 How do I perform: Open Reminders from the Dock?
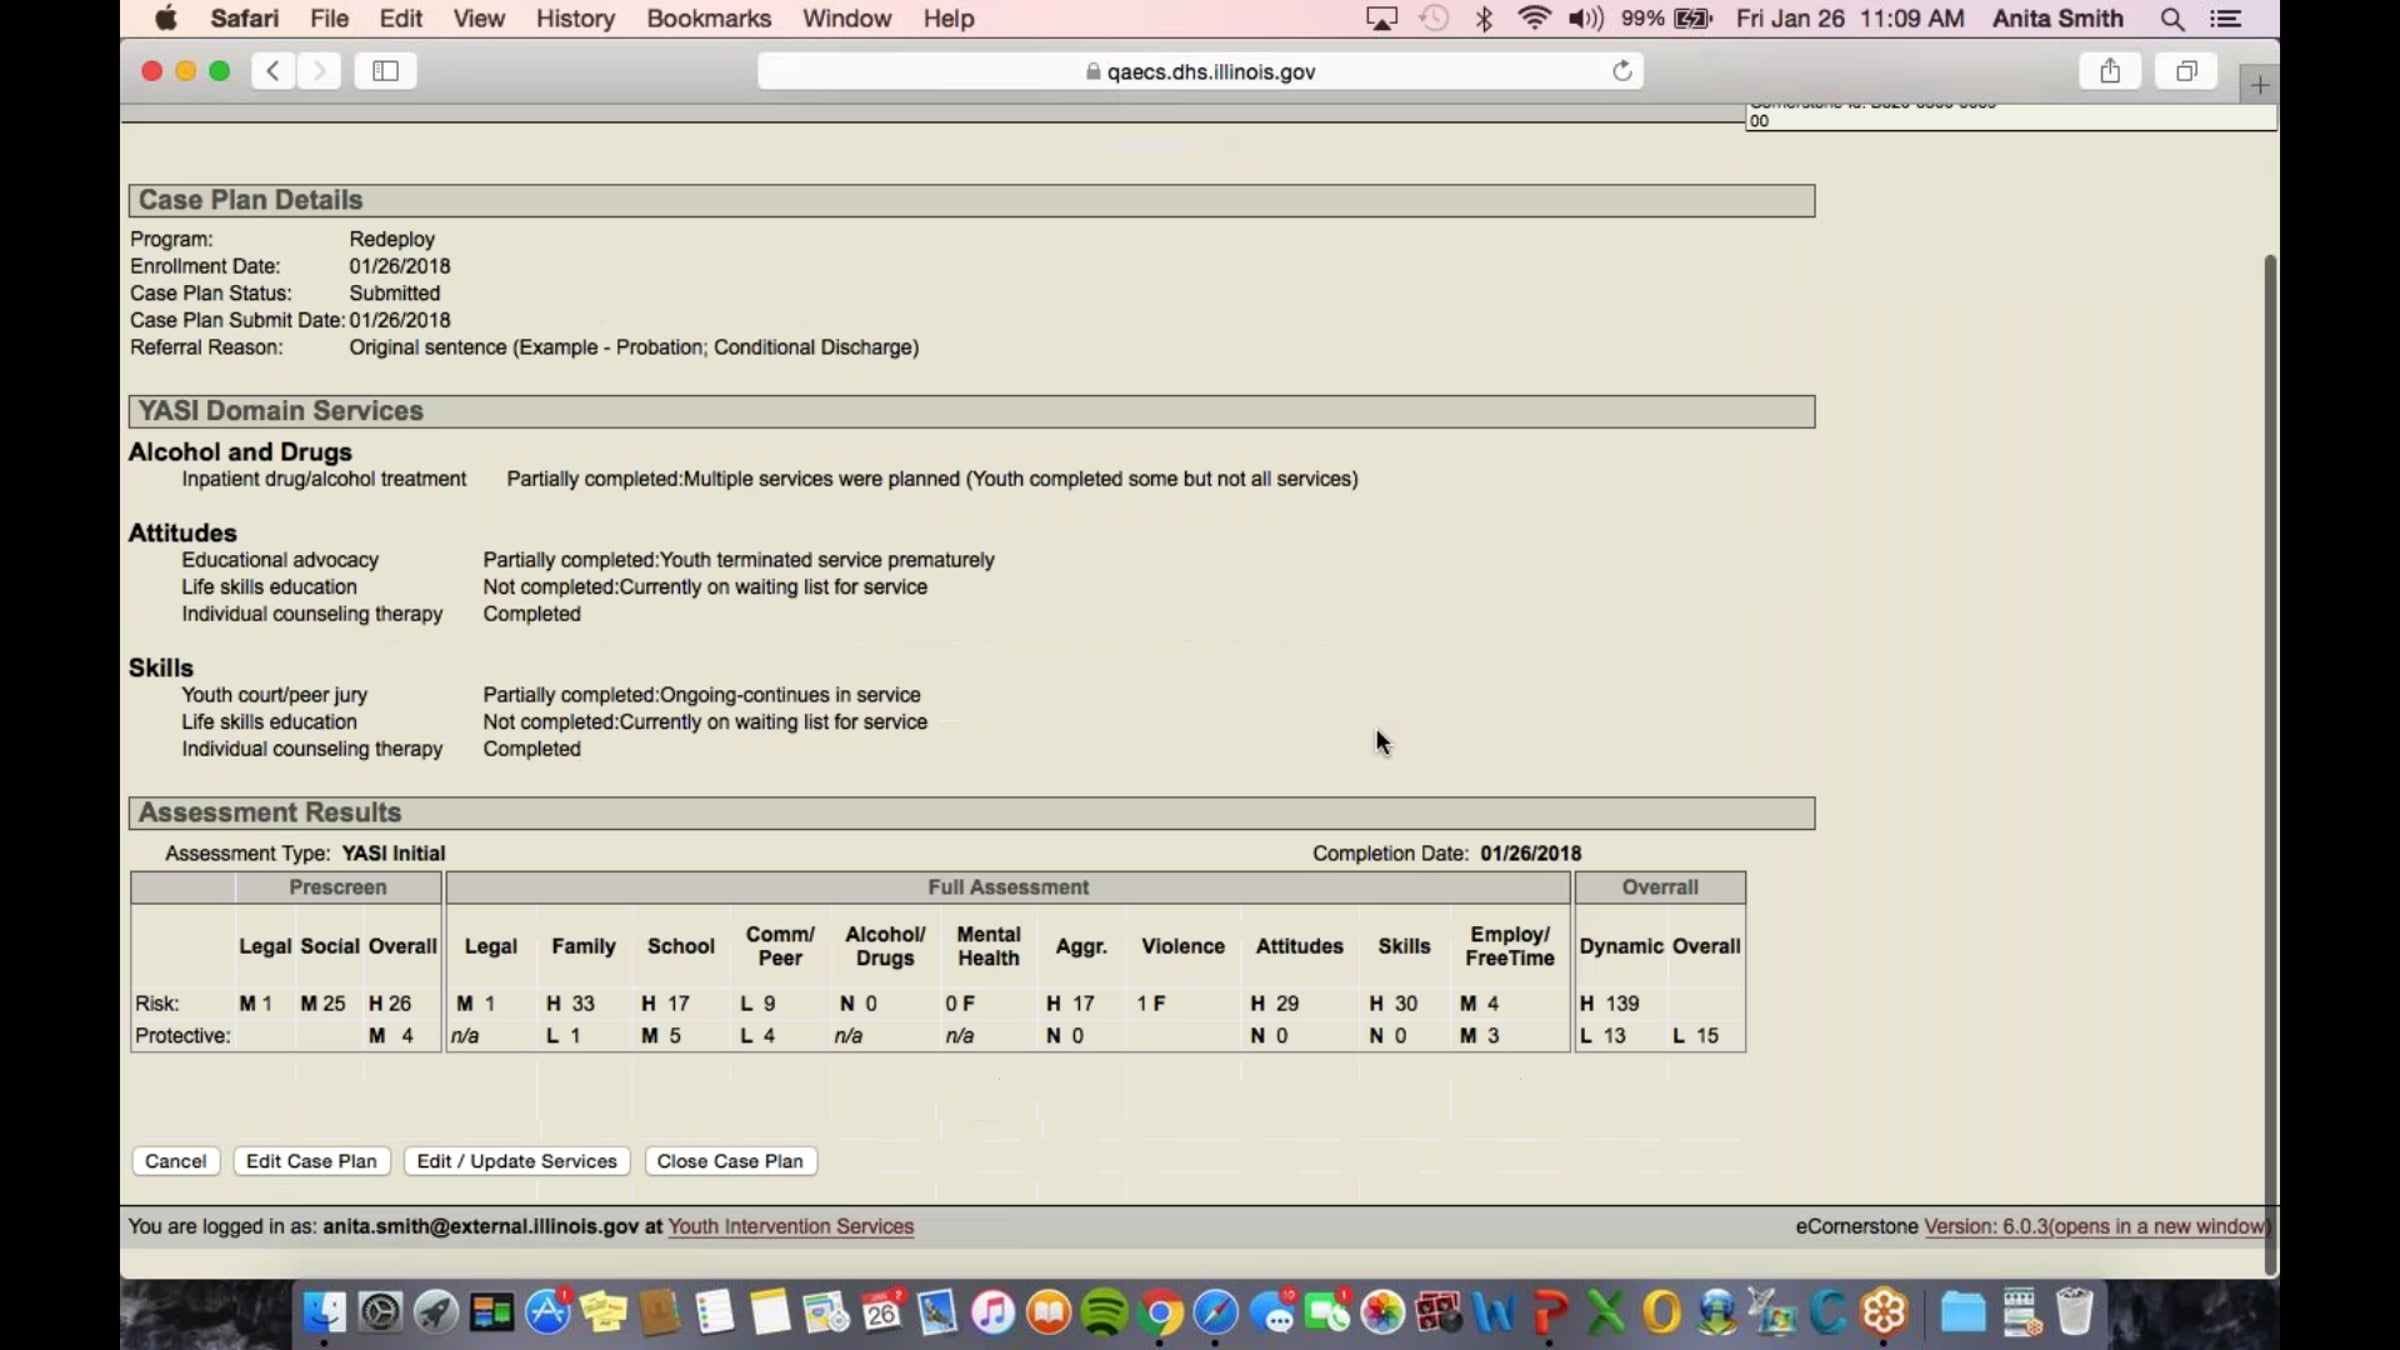click(x=715, y=1312)
